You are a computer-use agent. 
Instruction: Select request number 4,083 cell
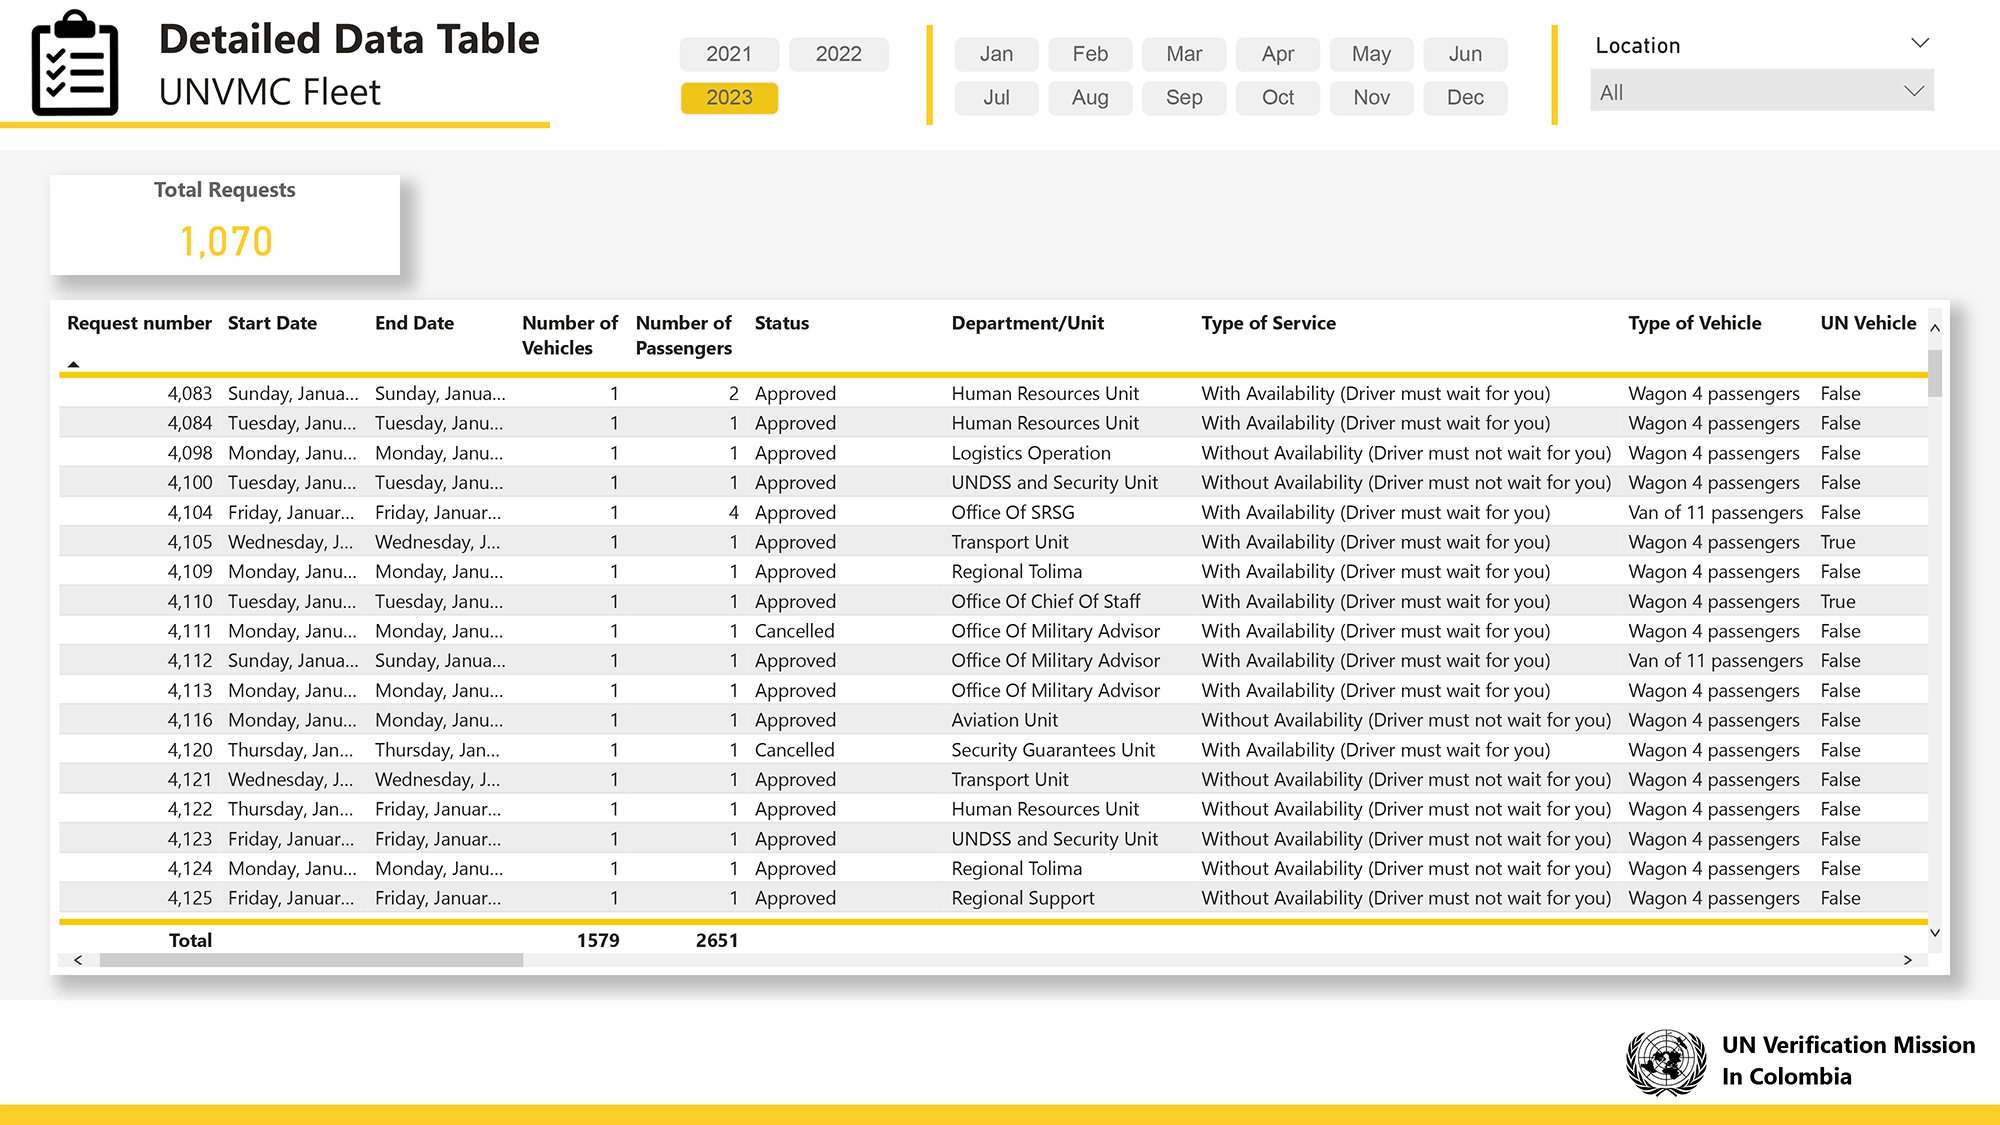pos(190,393)
